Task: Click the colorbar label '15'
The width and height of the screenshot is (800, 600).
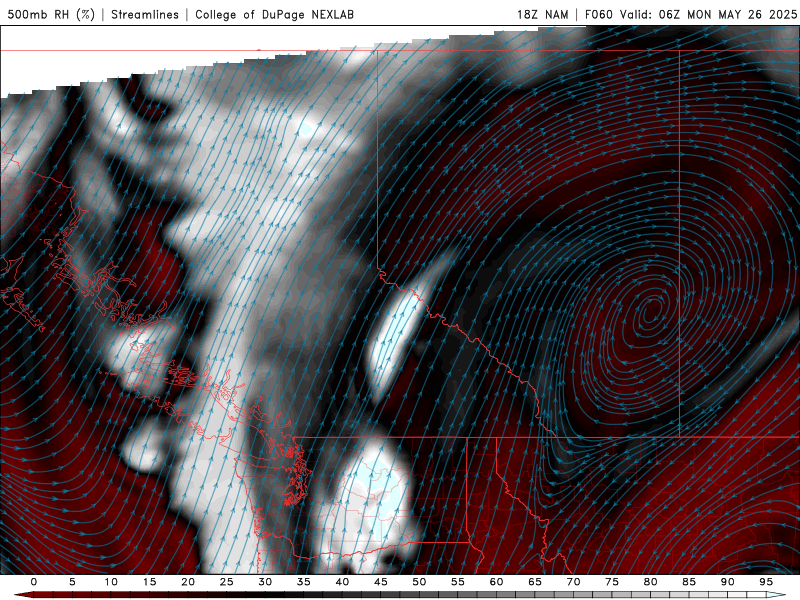Action: (x=149, y=582)
